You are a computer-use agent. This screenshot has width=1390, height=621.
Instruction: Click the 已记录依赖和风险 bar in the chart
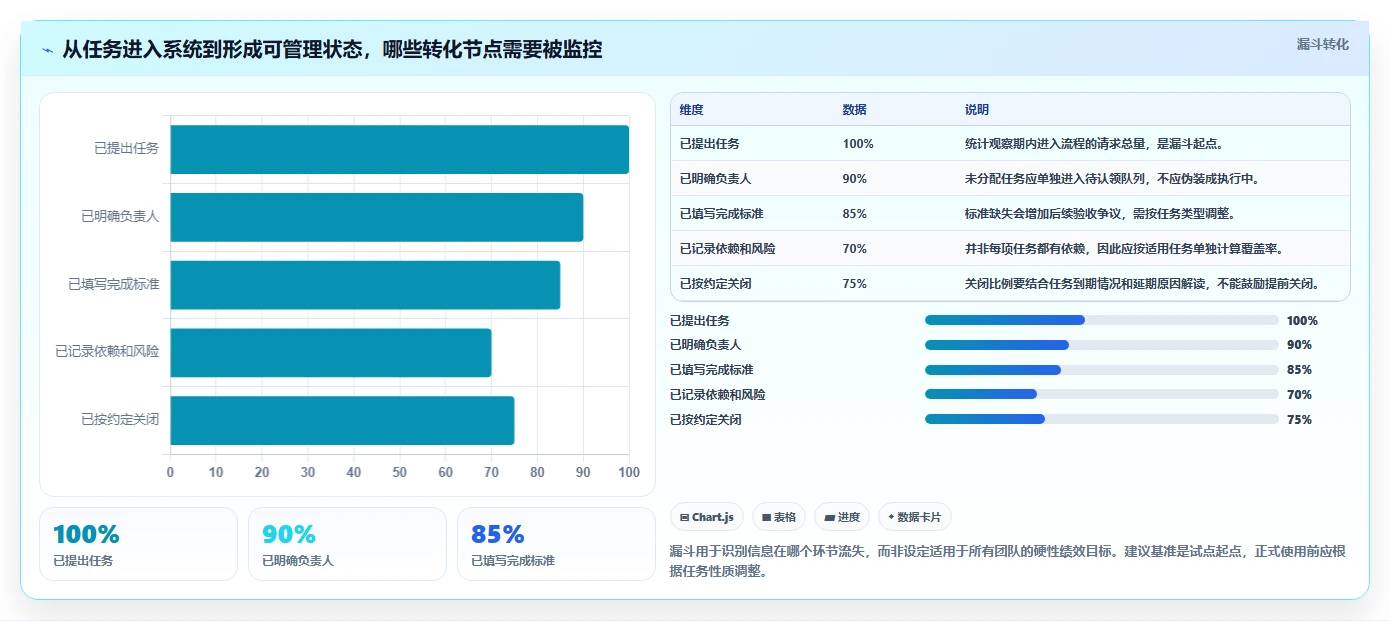tap(331, 352)
